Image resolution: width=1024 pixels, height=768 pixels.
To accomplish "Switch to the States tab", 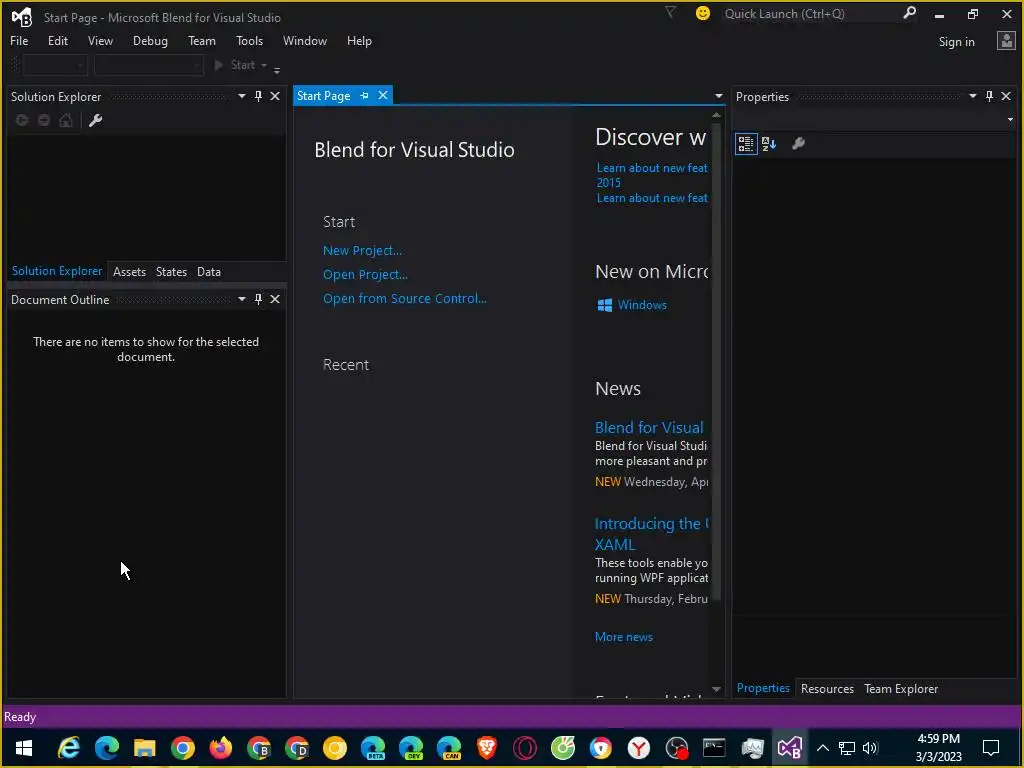I will [171, 272].
